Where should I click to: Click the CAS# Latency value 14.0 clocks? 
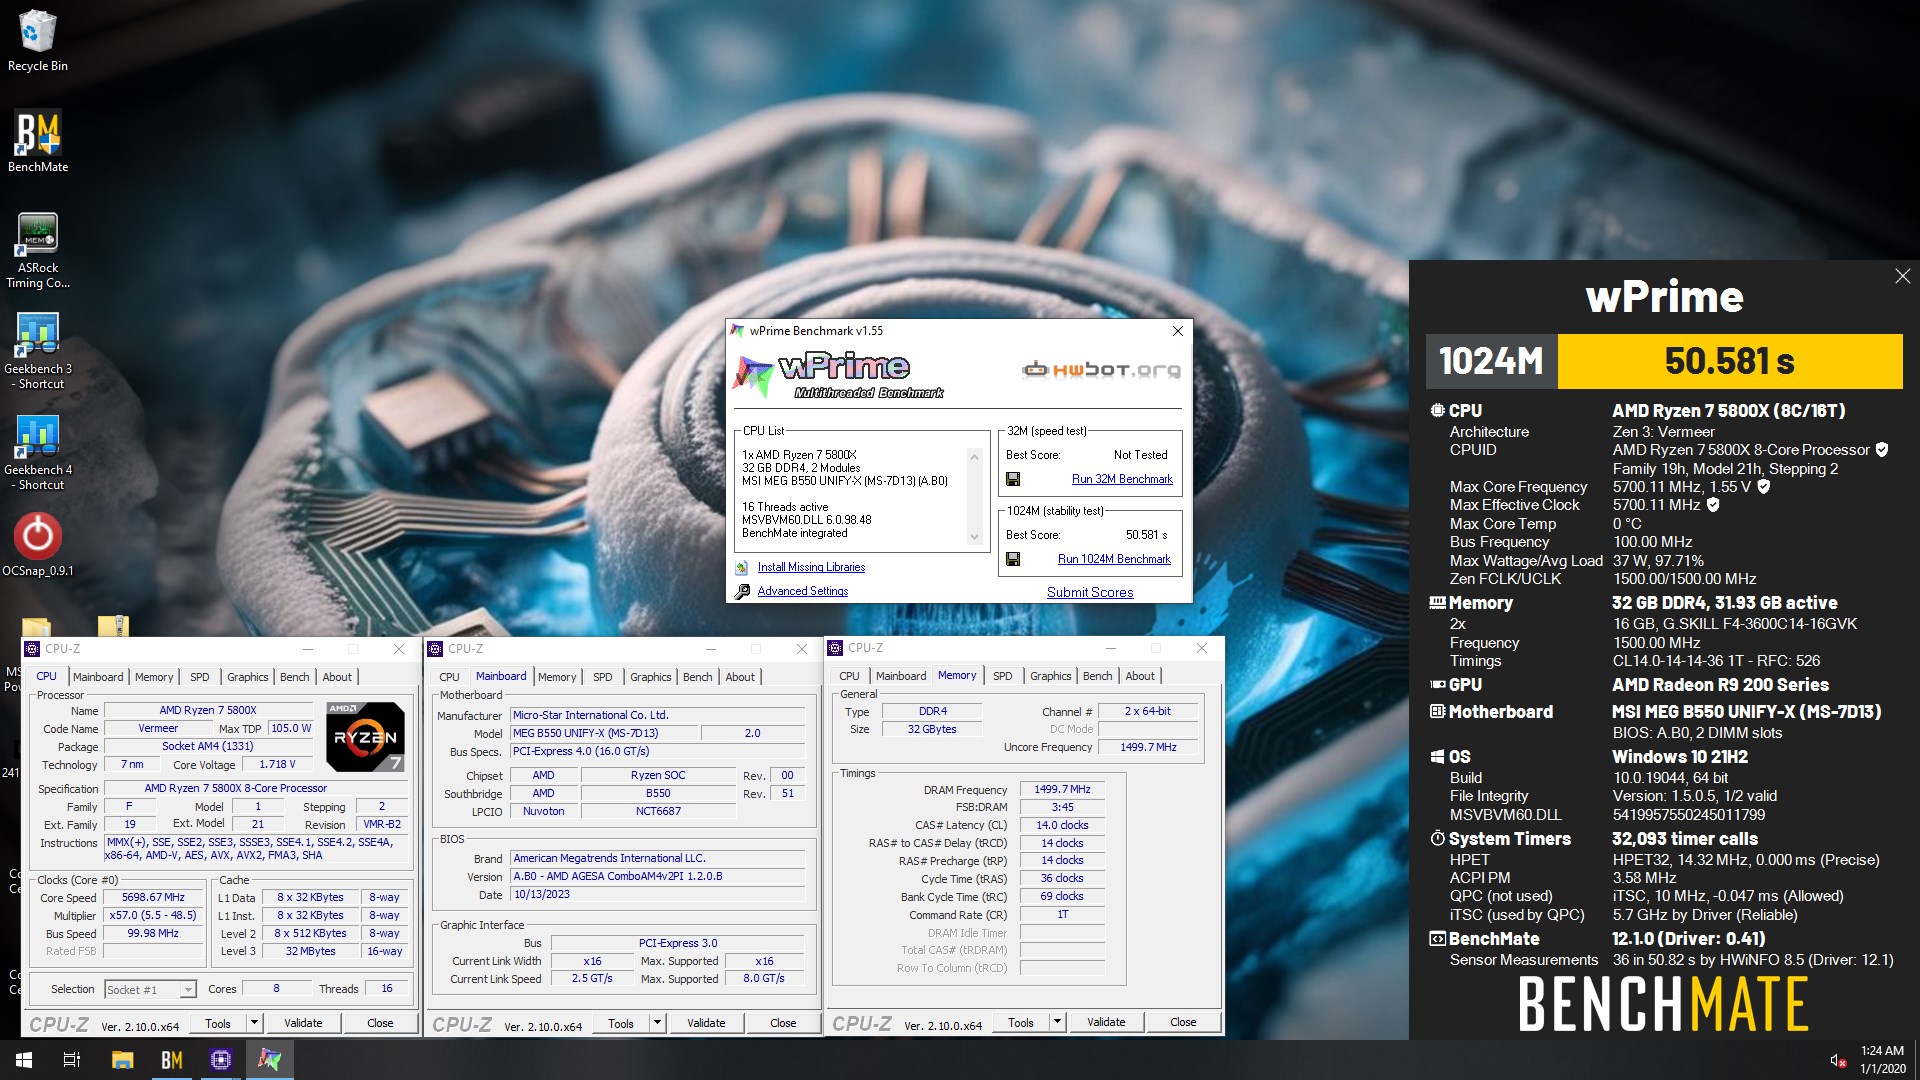point(1062,825)
